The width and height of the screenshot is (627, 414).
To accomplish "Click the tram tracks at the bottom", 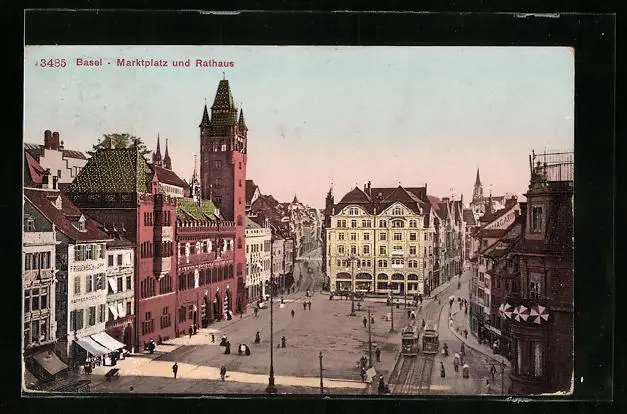I will point(411,376).
